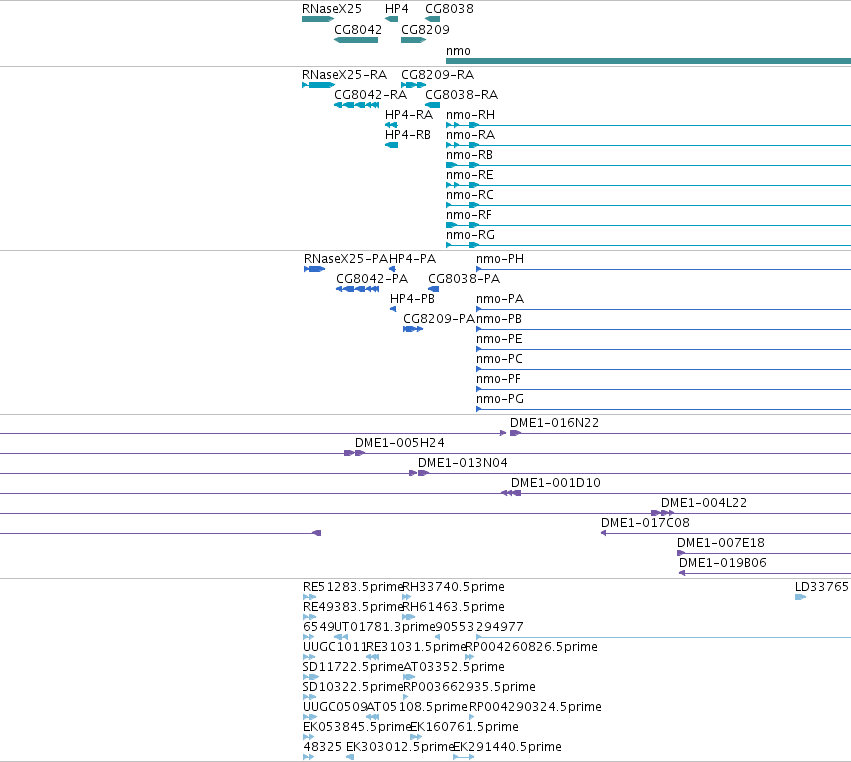
Task: Click the EK291440.5prime EST
Action: click(463, 758)
